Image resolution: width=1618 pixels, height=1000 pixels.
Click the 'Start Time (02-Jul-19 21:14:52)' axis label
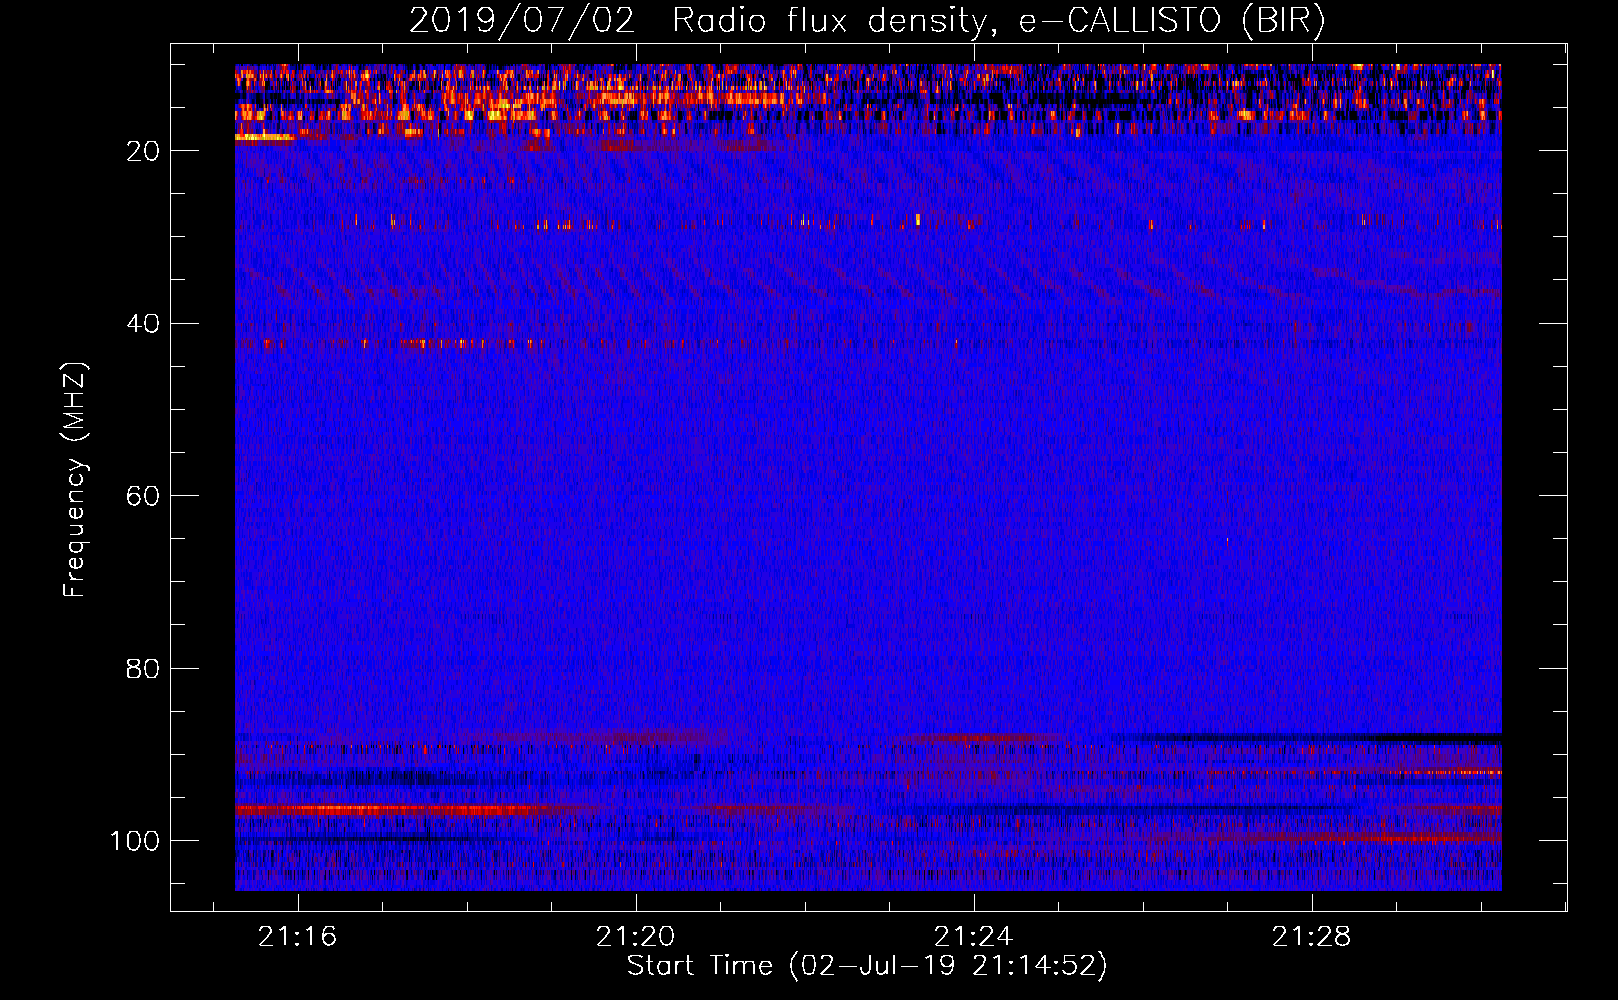coord(867,966)
